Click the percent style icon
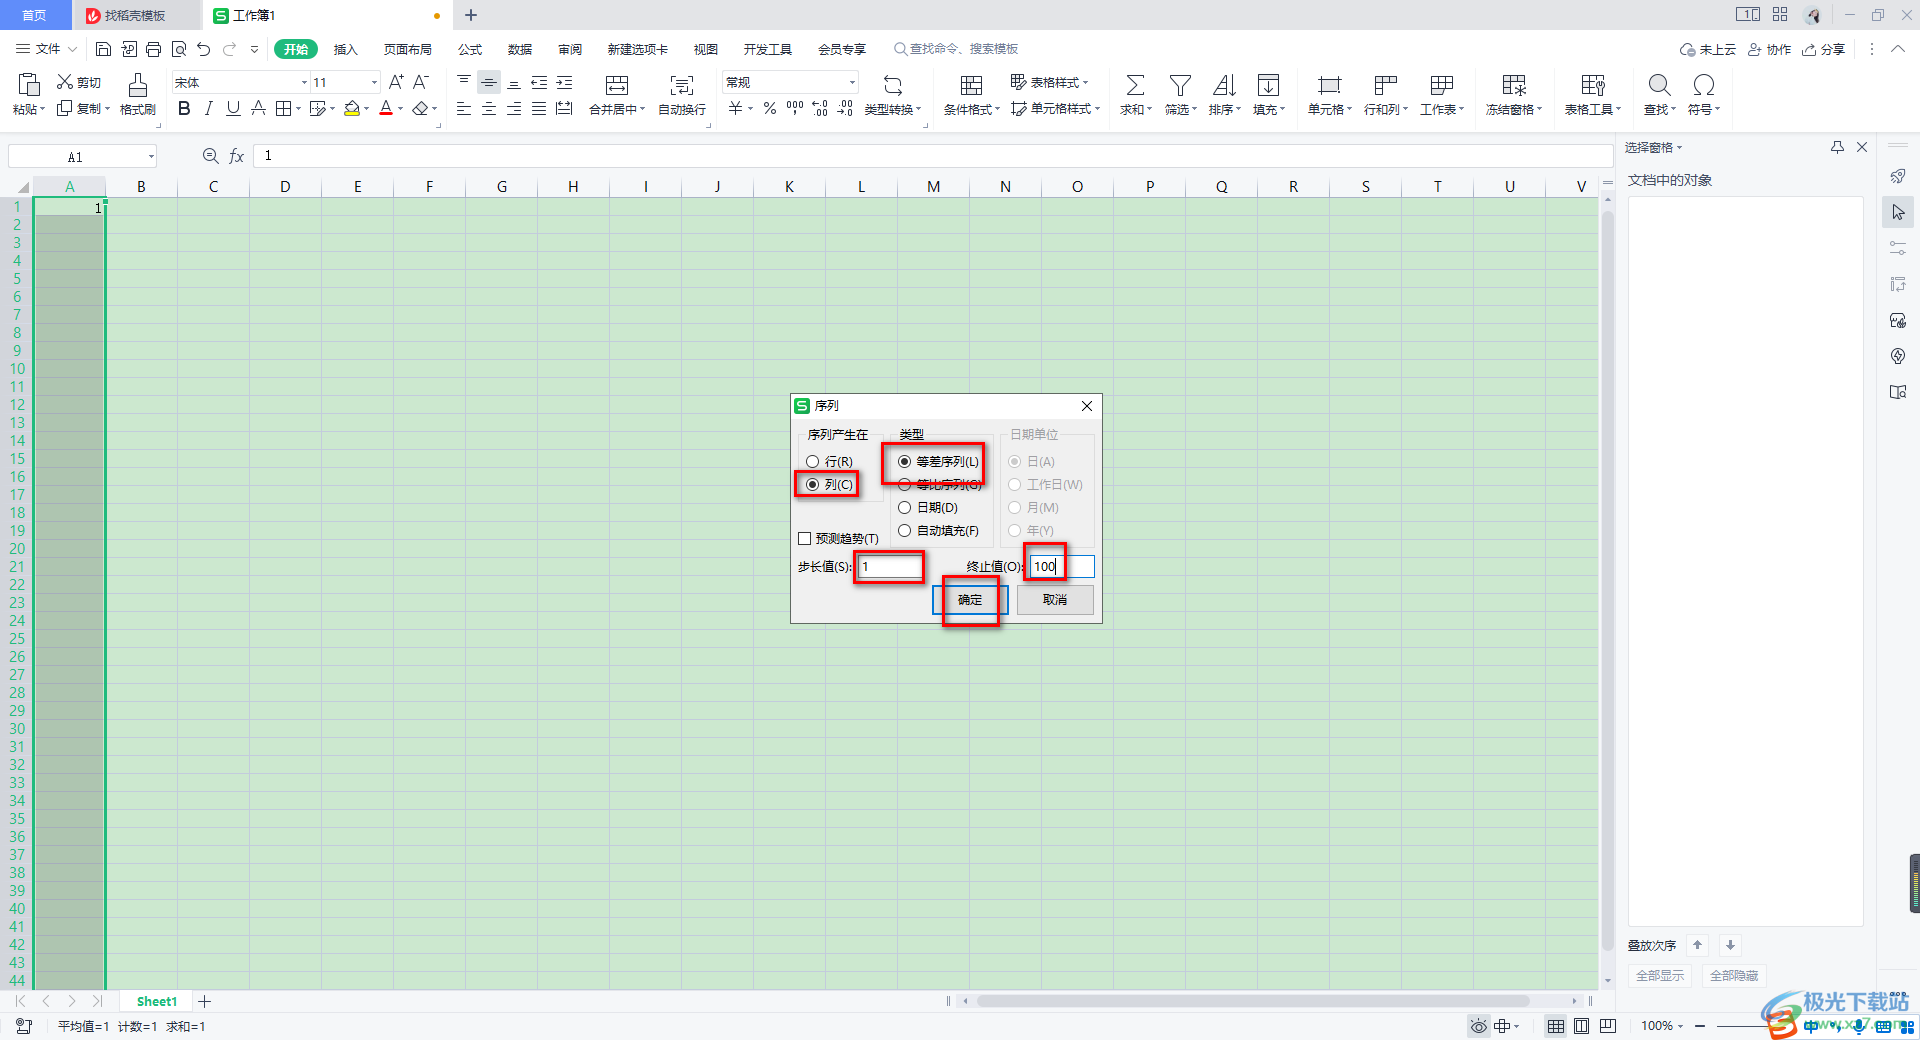The image size is (1920, 1040). tap(770, 109)
